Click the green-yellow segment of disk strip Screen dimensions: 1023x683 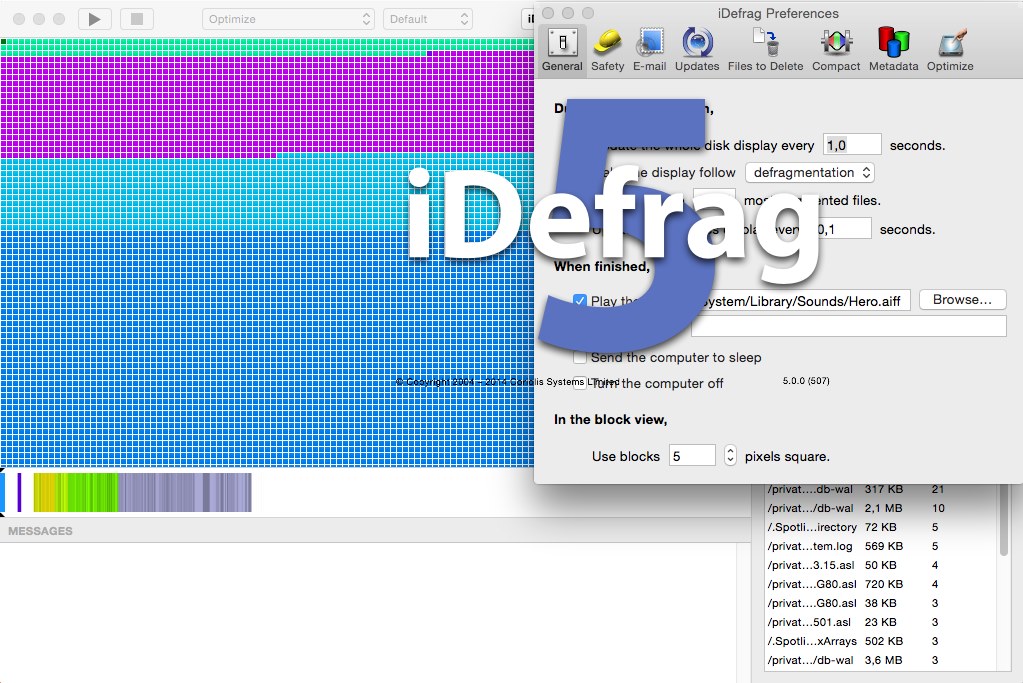coord(76,492)
